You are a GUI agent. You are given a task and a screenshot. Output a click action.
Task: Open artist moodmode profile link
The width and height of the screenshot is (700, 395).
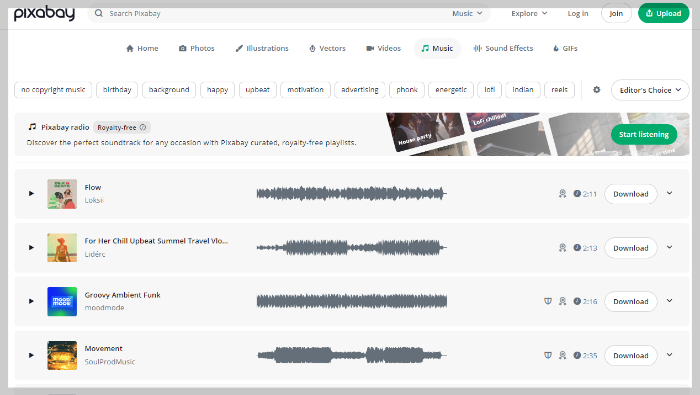pos(104,308)
